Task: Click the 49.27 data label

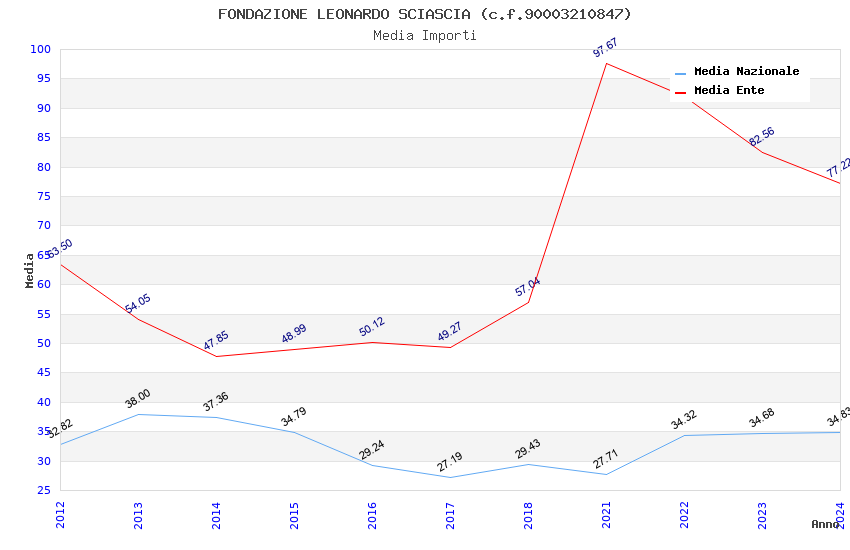Action: 449,331
